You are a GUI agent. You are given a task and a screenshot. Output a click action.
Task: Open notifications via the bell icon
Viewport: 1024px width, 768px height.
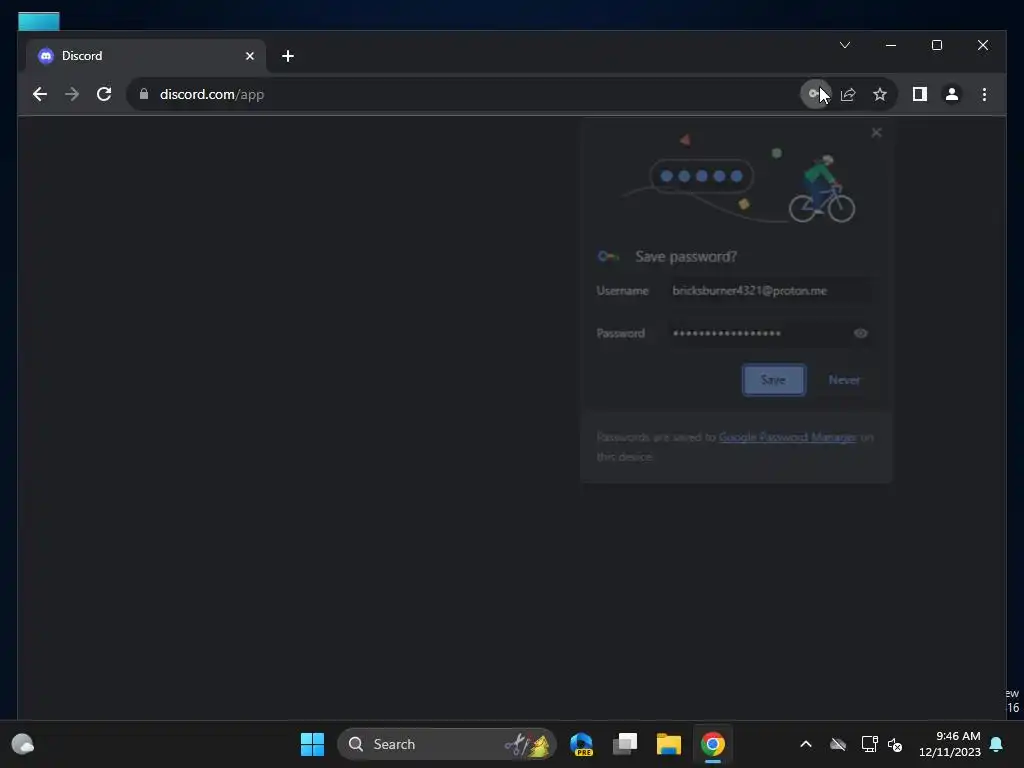997,744
